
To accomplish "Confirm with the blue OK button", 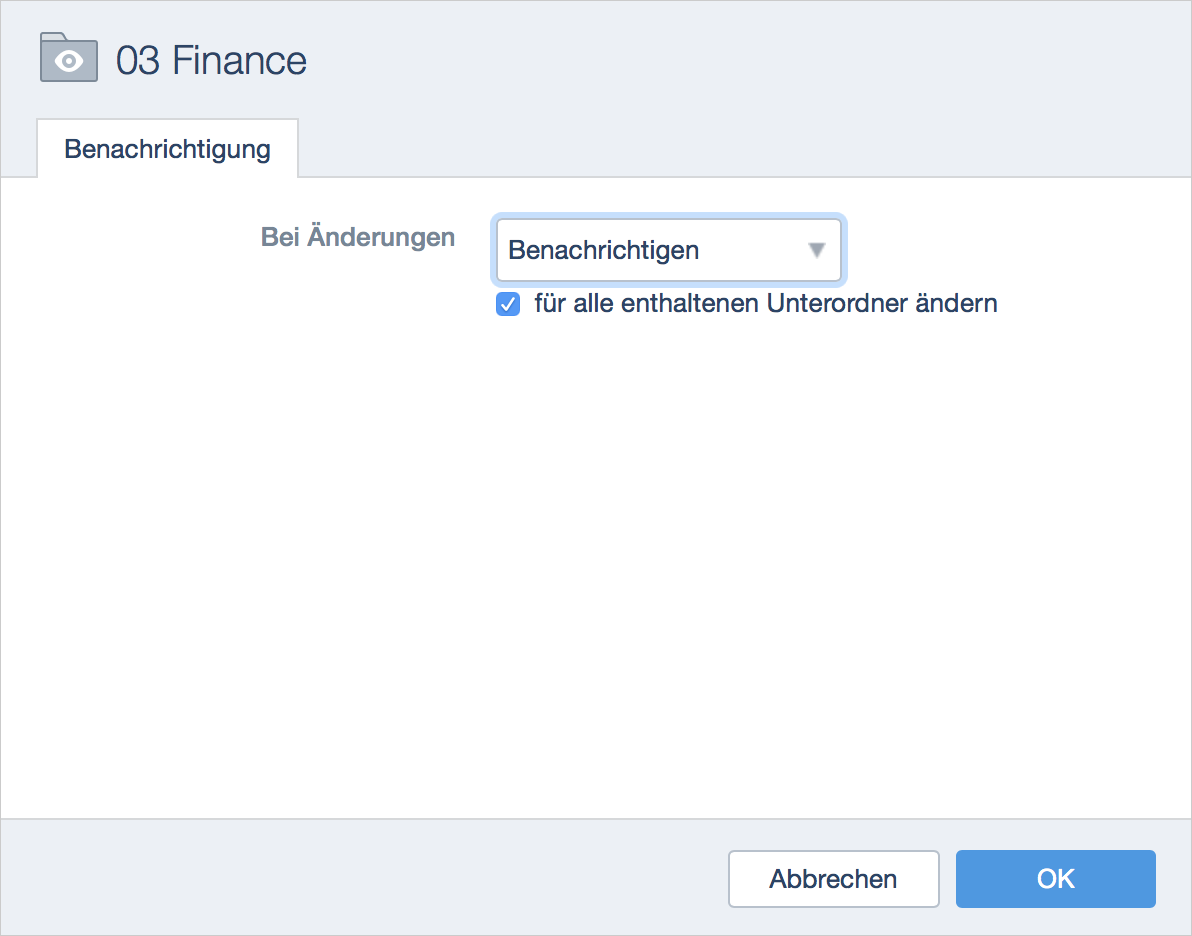I will point(1055,879).
